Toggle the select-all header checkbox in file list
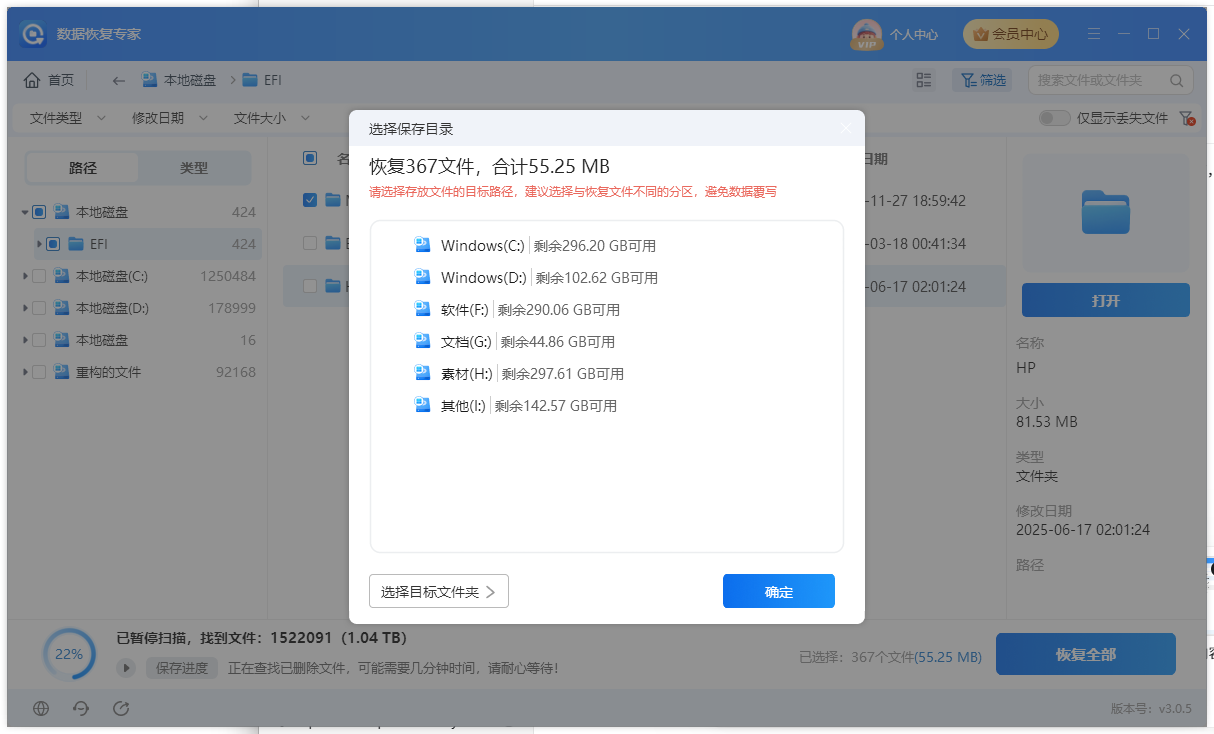 click(310, 158)
